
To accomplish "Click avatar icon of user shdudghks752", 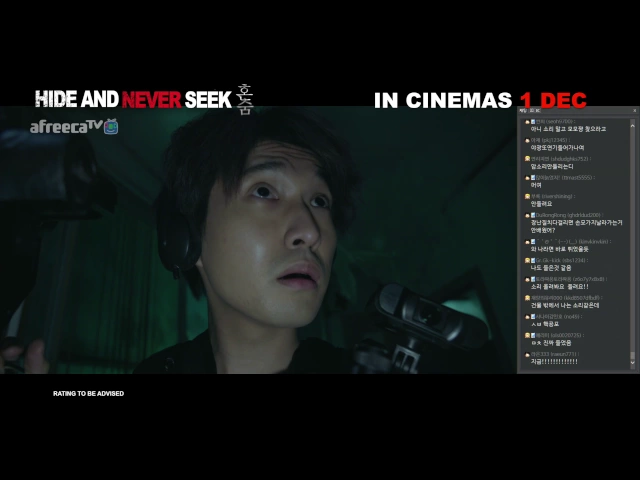I will point(527,159).
